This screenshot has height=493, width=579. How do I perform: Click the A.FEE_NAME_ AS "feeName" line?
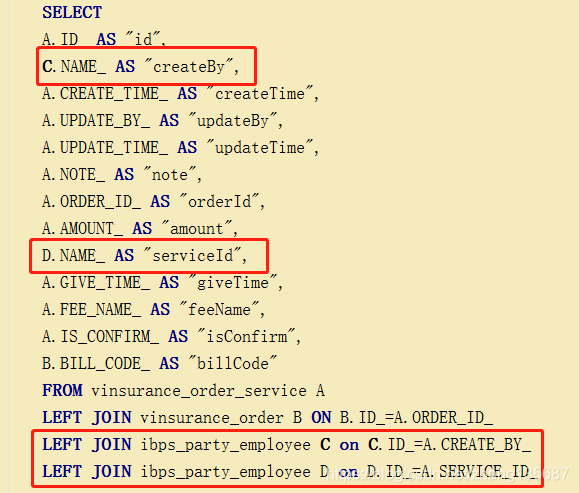(154, 309)
